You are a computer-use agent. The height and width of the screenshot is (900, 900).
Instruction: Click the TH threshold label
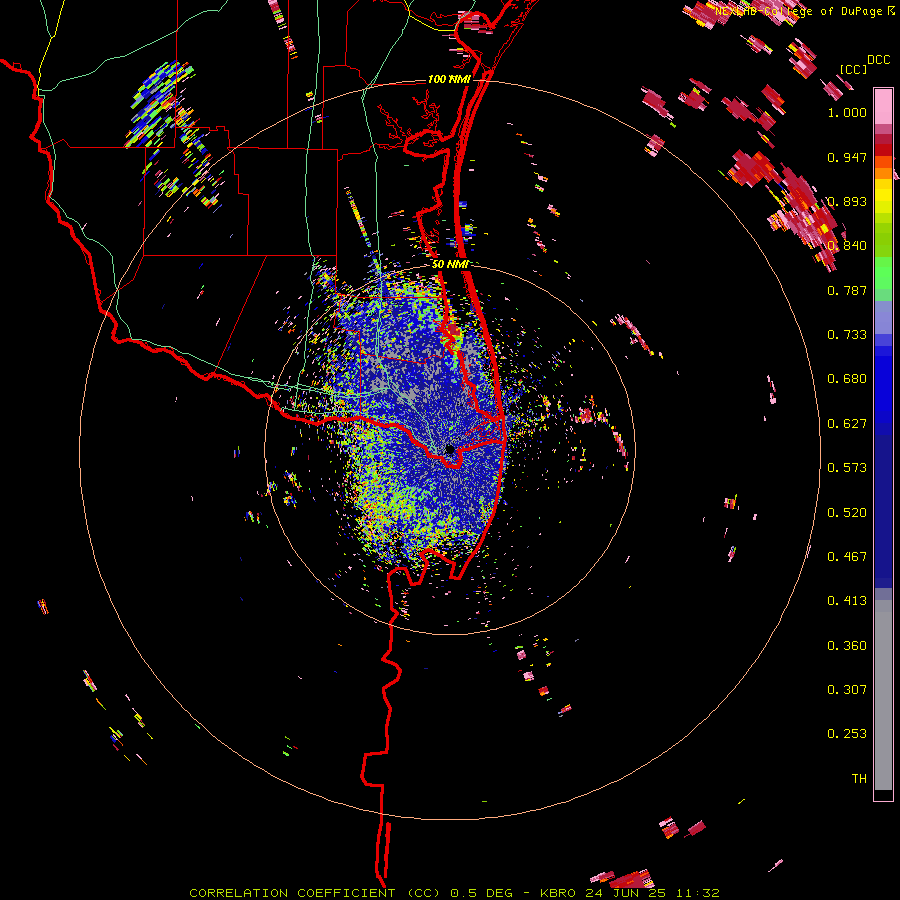coord(859,779)
